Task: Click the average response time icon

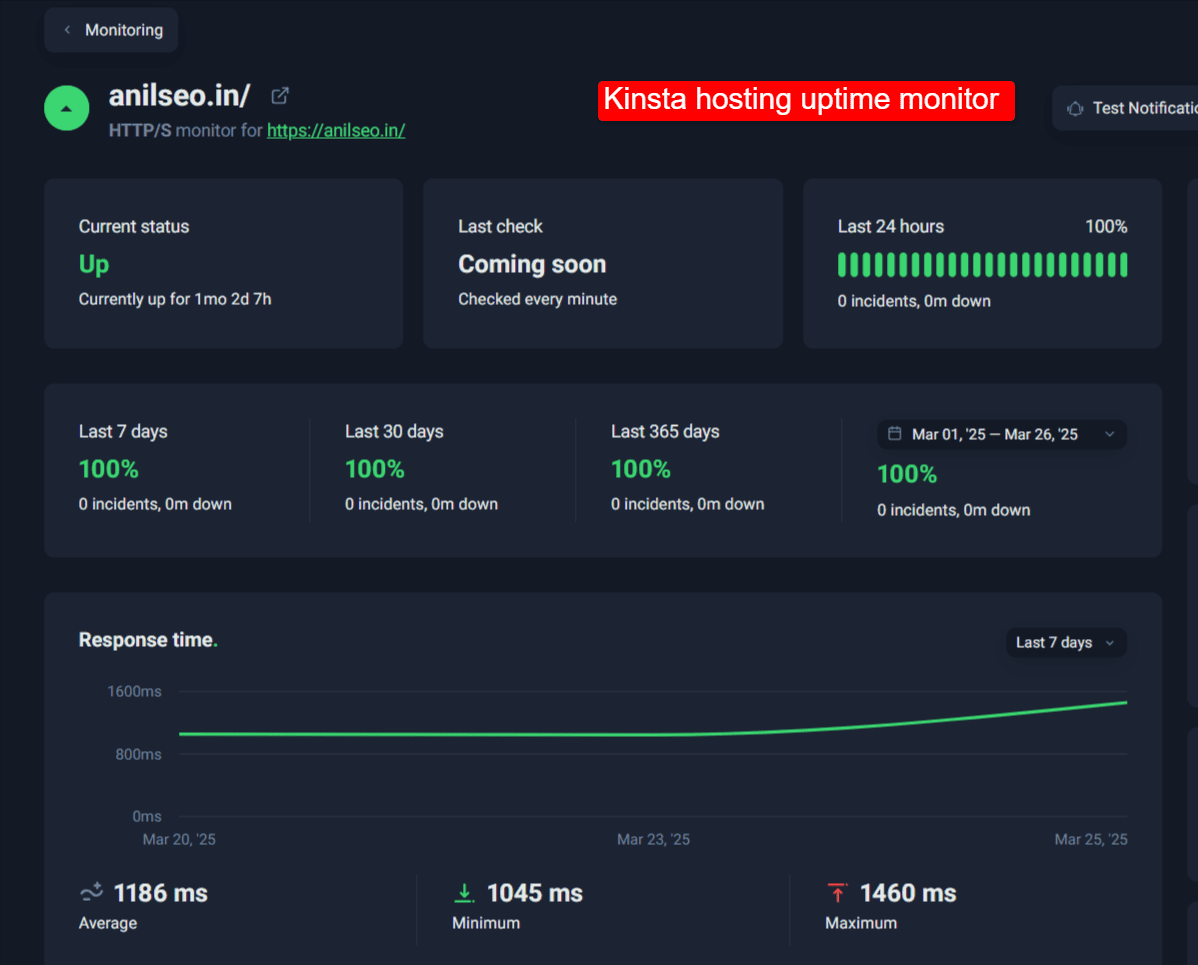Action: click(92, 892)
